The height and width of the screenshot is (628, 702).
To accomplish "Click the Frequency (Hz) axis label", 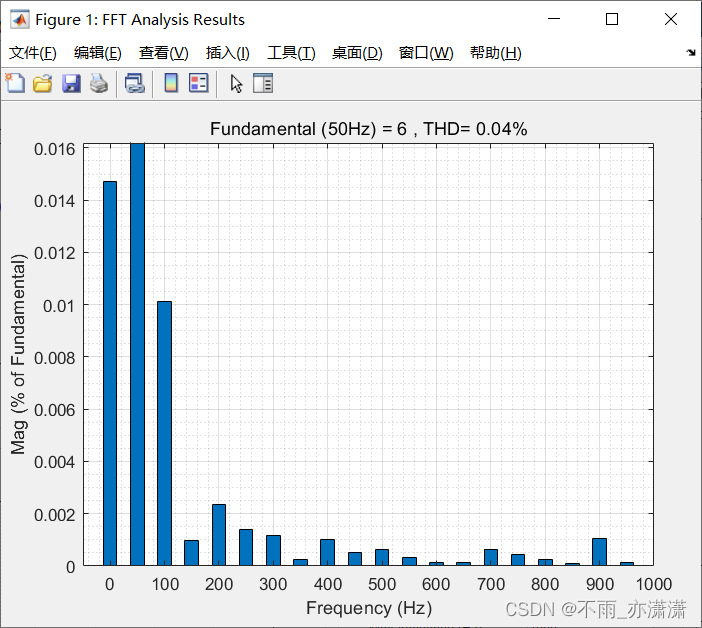I will pyautogui.click(x=369, y=608).
